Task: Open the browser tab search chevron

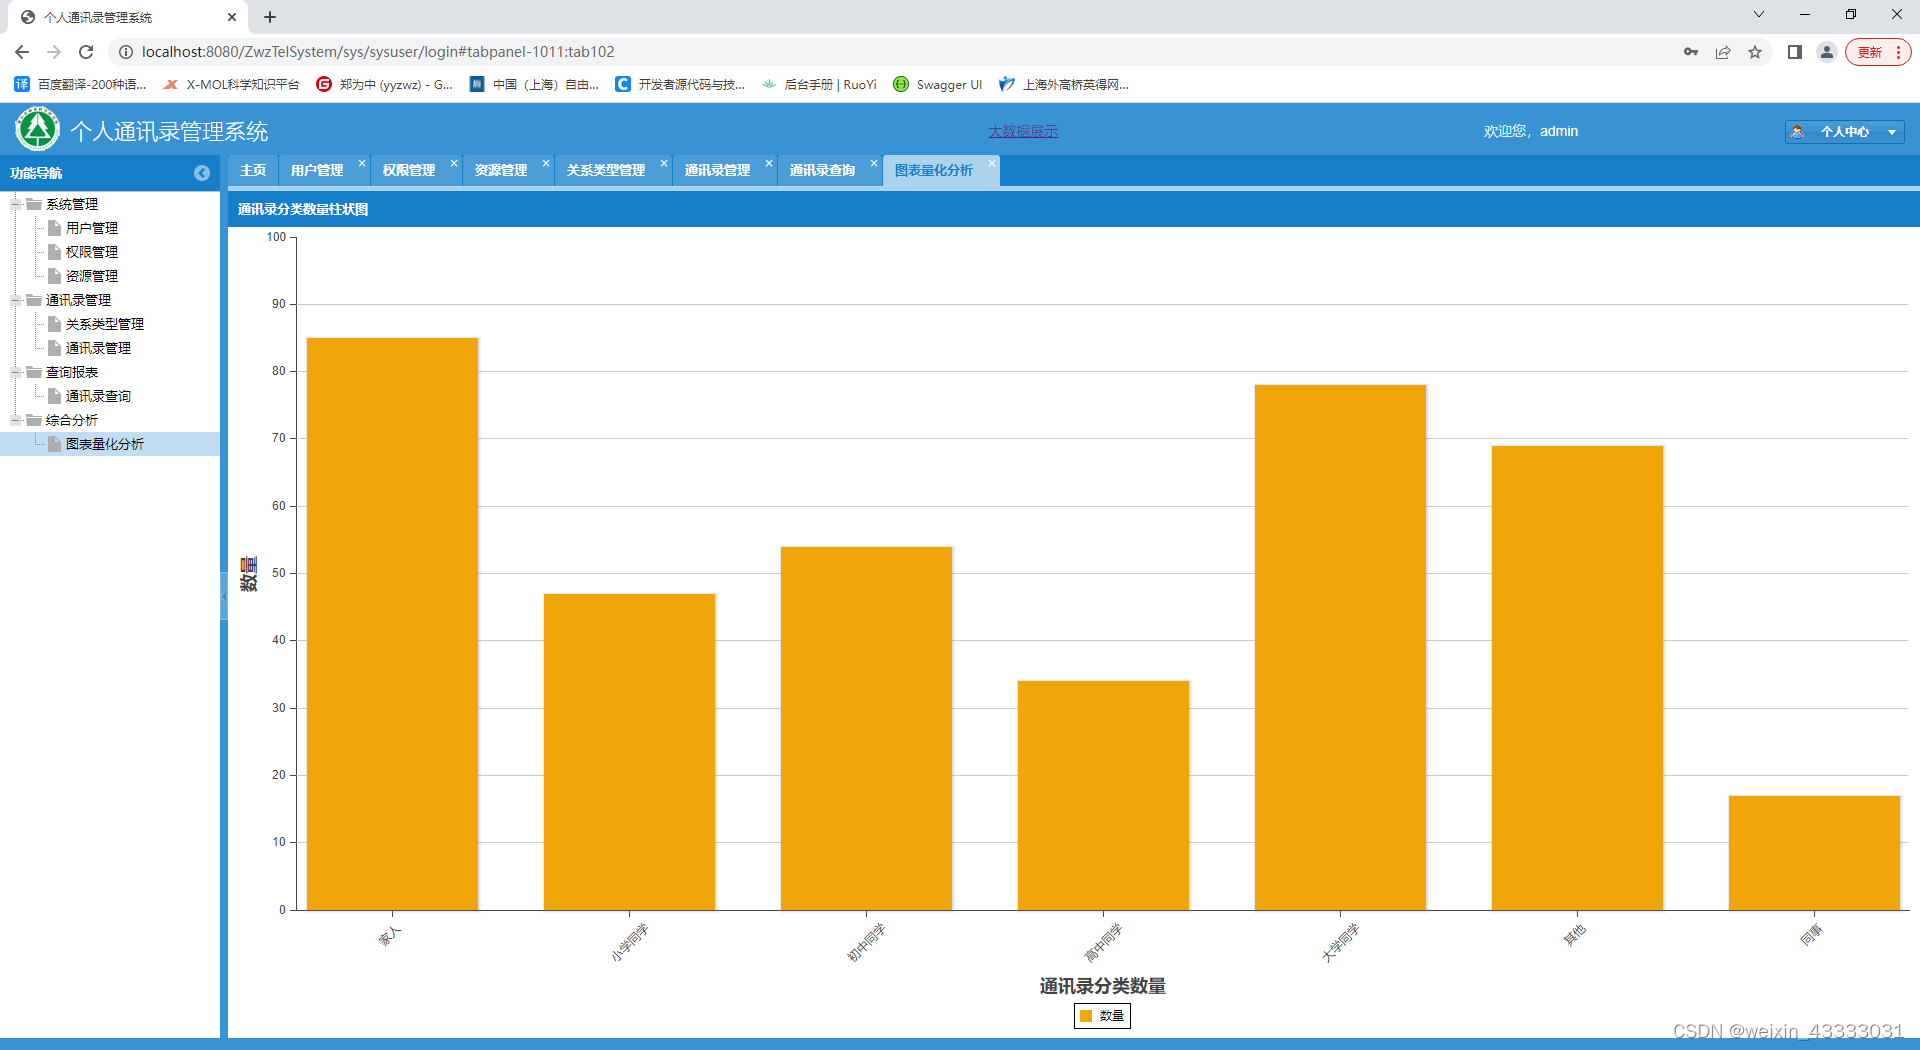Action: tap(1759, 14)
